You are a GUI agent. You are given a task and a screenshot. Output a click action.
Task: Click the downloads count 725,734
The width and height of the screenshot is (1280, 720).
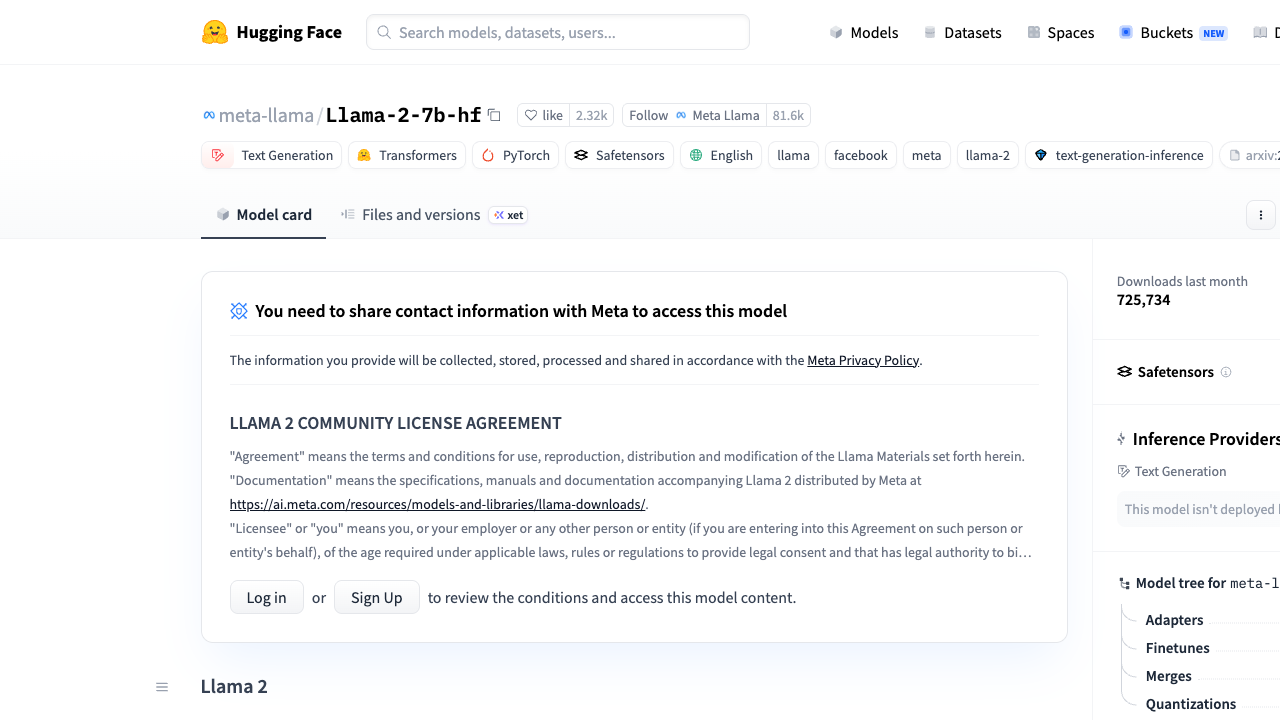[1143, 300]
